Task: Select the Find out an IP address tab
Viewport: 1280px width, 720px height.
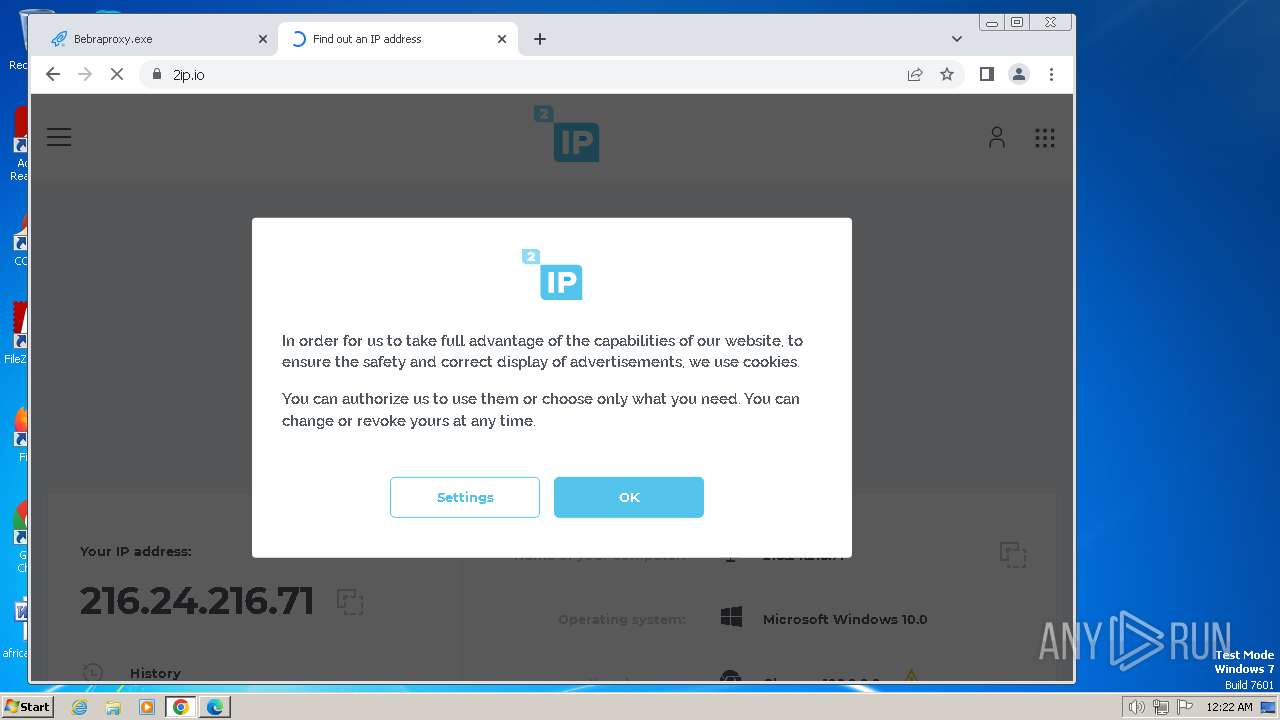Action: pyautogui.click(x=398, y=39)
